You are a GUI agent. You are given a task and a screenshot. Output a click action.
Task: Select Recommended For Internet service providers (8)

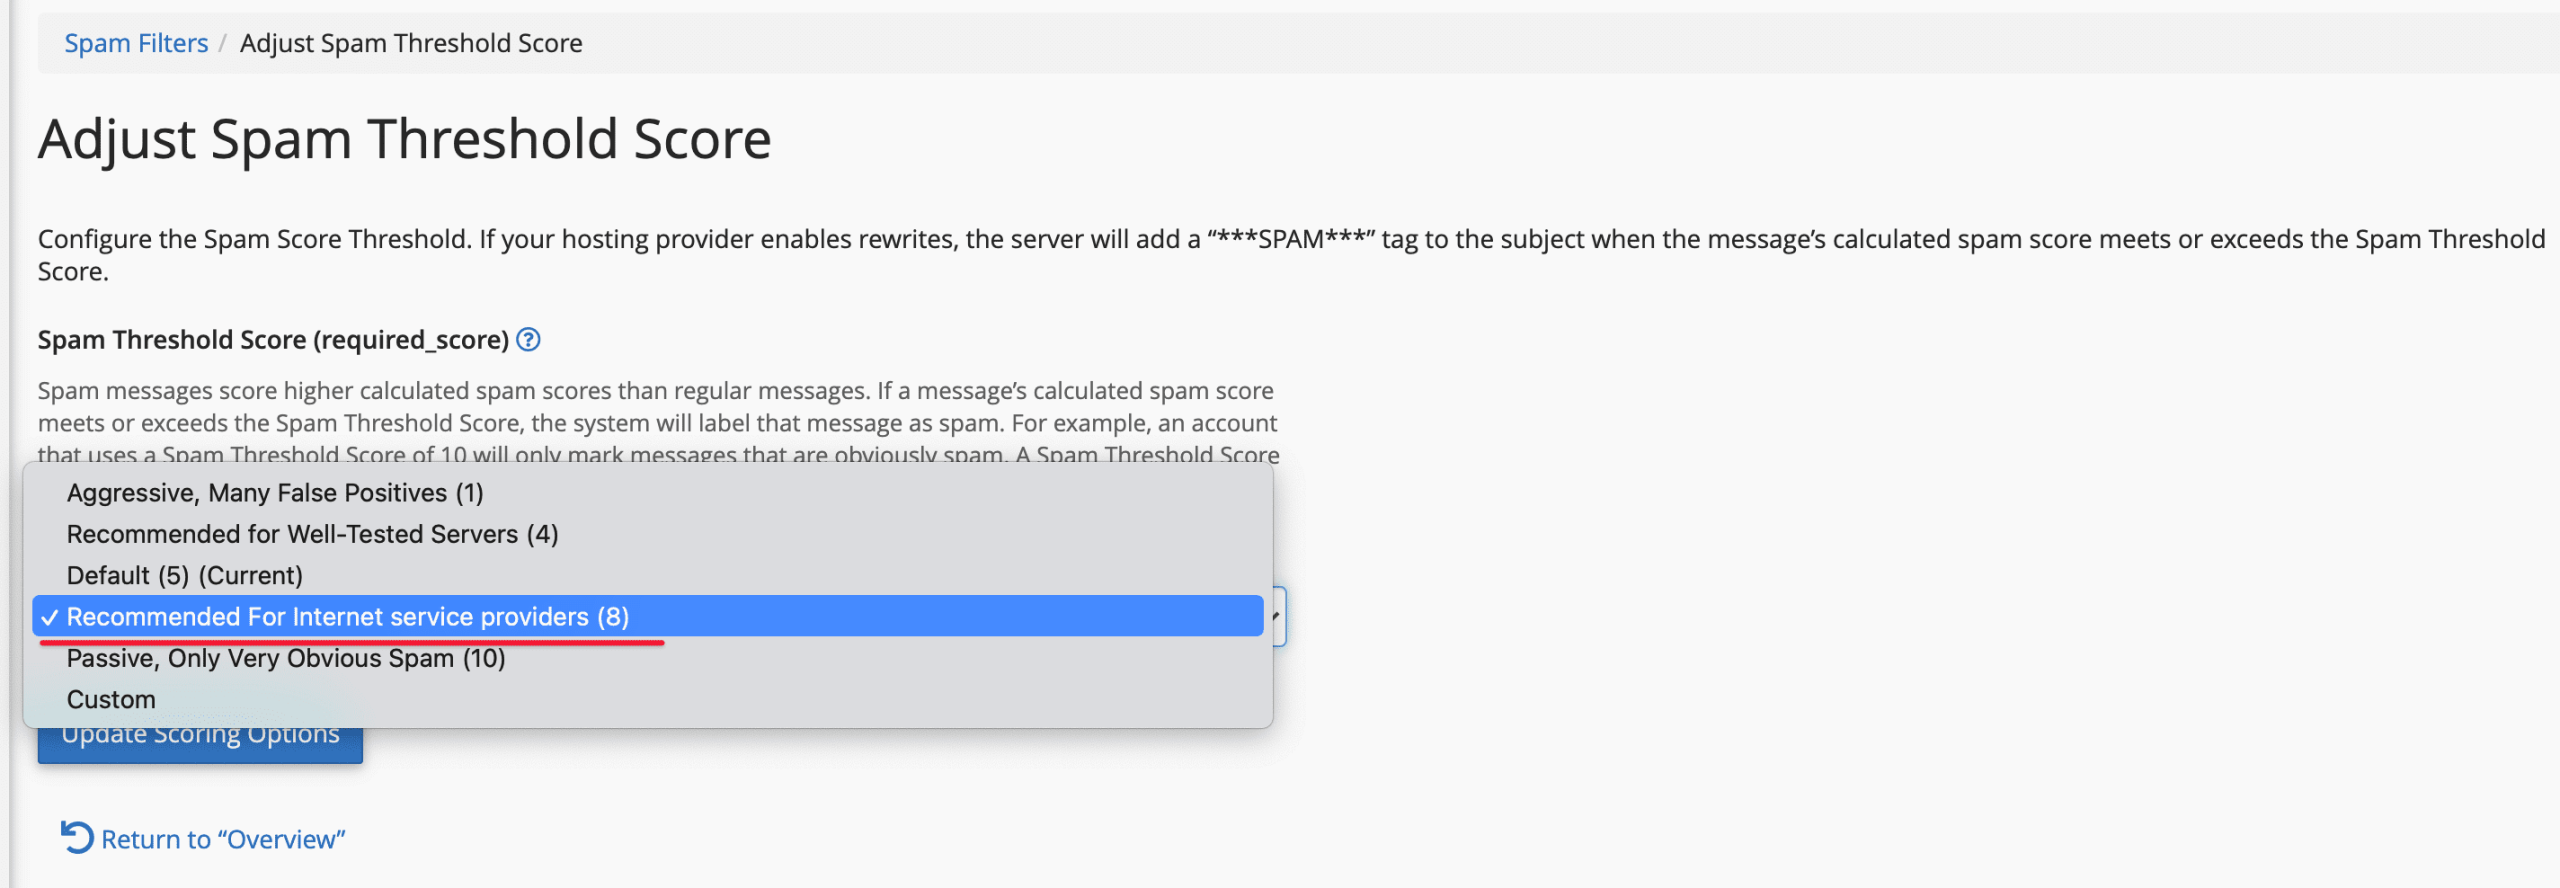coord(348,617)
